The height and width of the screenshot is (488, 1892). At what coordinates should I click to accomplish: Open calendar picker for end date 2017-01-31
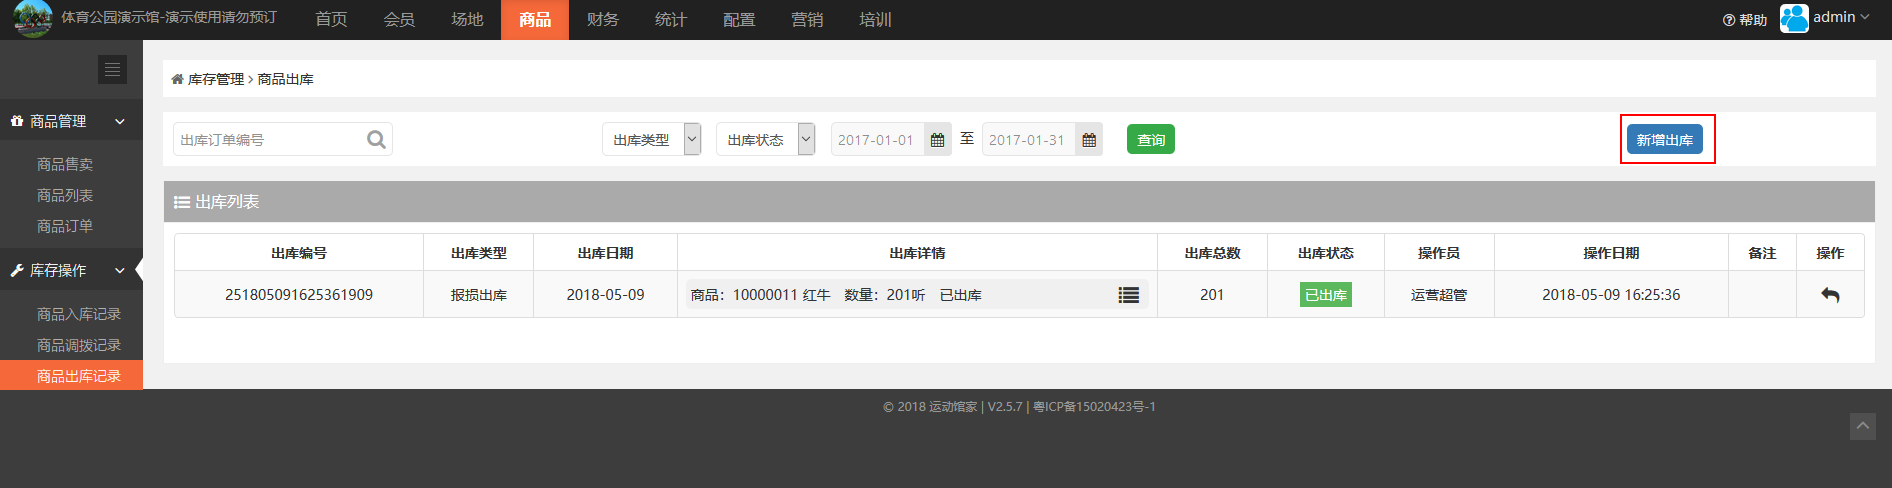tap(1089, 140)
